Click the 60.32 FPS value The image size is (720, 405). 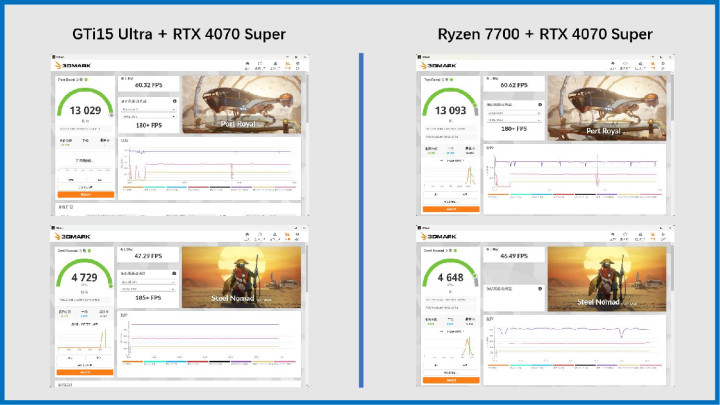tap(148, 85)
